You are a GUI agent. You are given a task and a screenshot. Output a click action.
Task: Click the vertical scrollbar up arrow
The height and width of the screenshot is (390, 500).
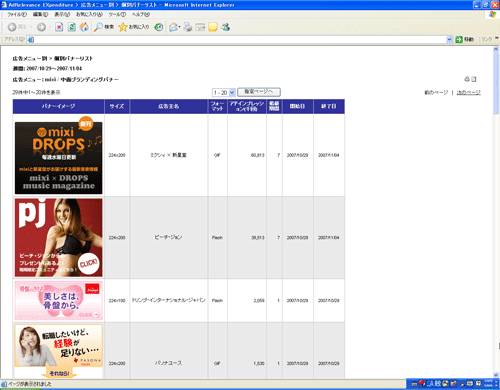(496, 49)
